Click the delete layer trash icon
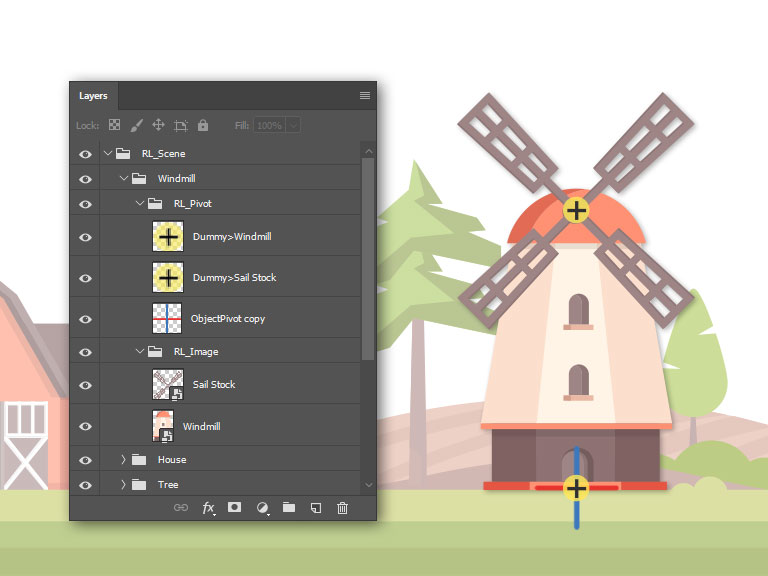The image size is (768, 576). (x=342, y=508)
